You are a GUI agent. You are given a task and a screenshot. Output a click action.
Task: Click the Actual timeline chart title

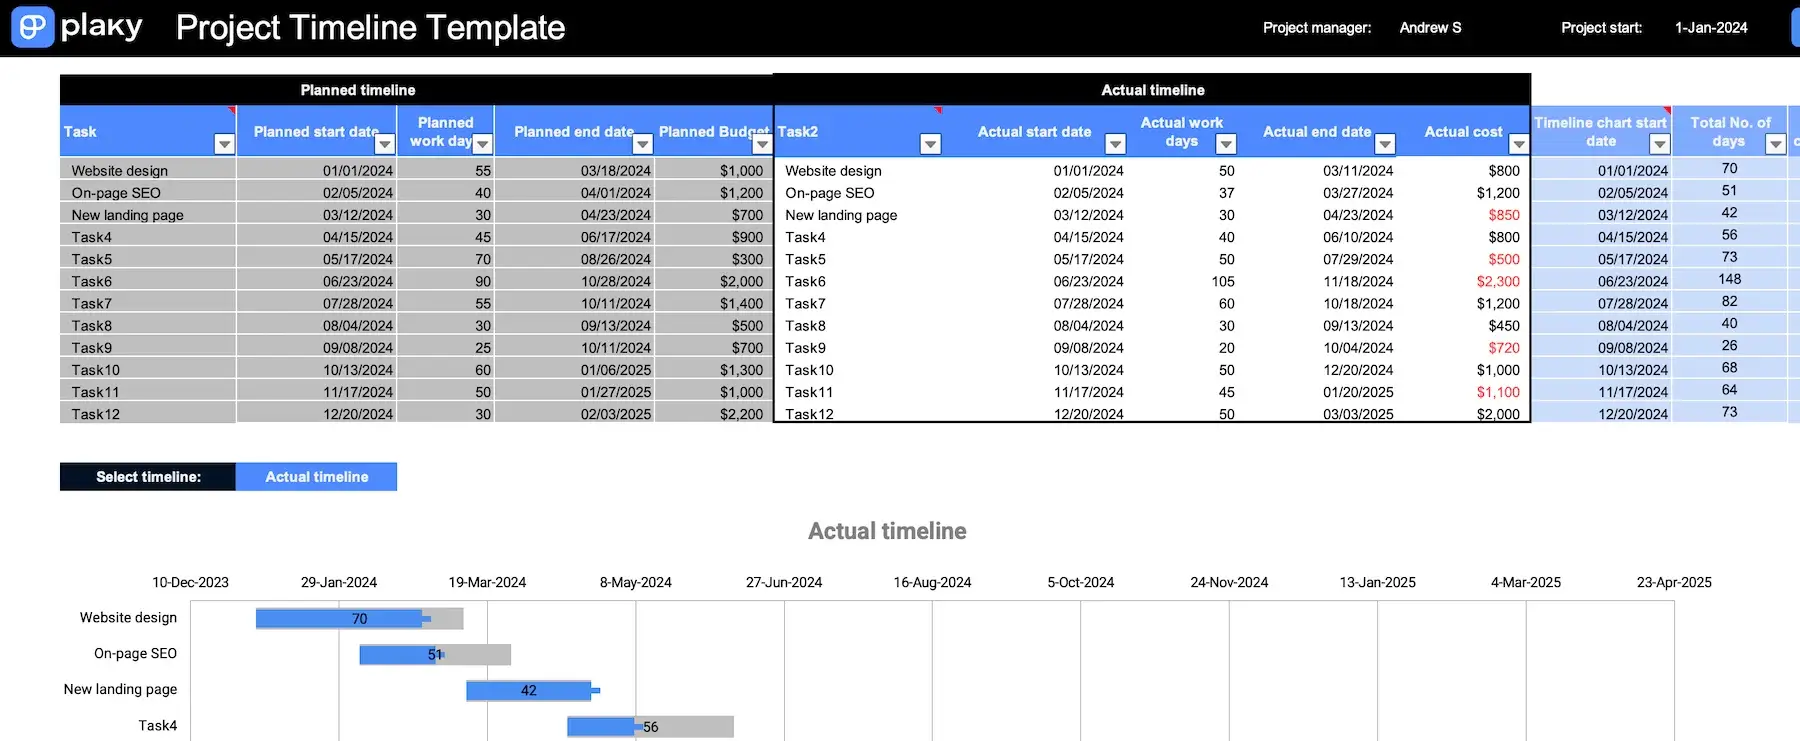[887, 531]
